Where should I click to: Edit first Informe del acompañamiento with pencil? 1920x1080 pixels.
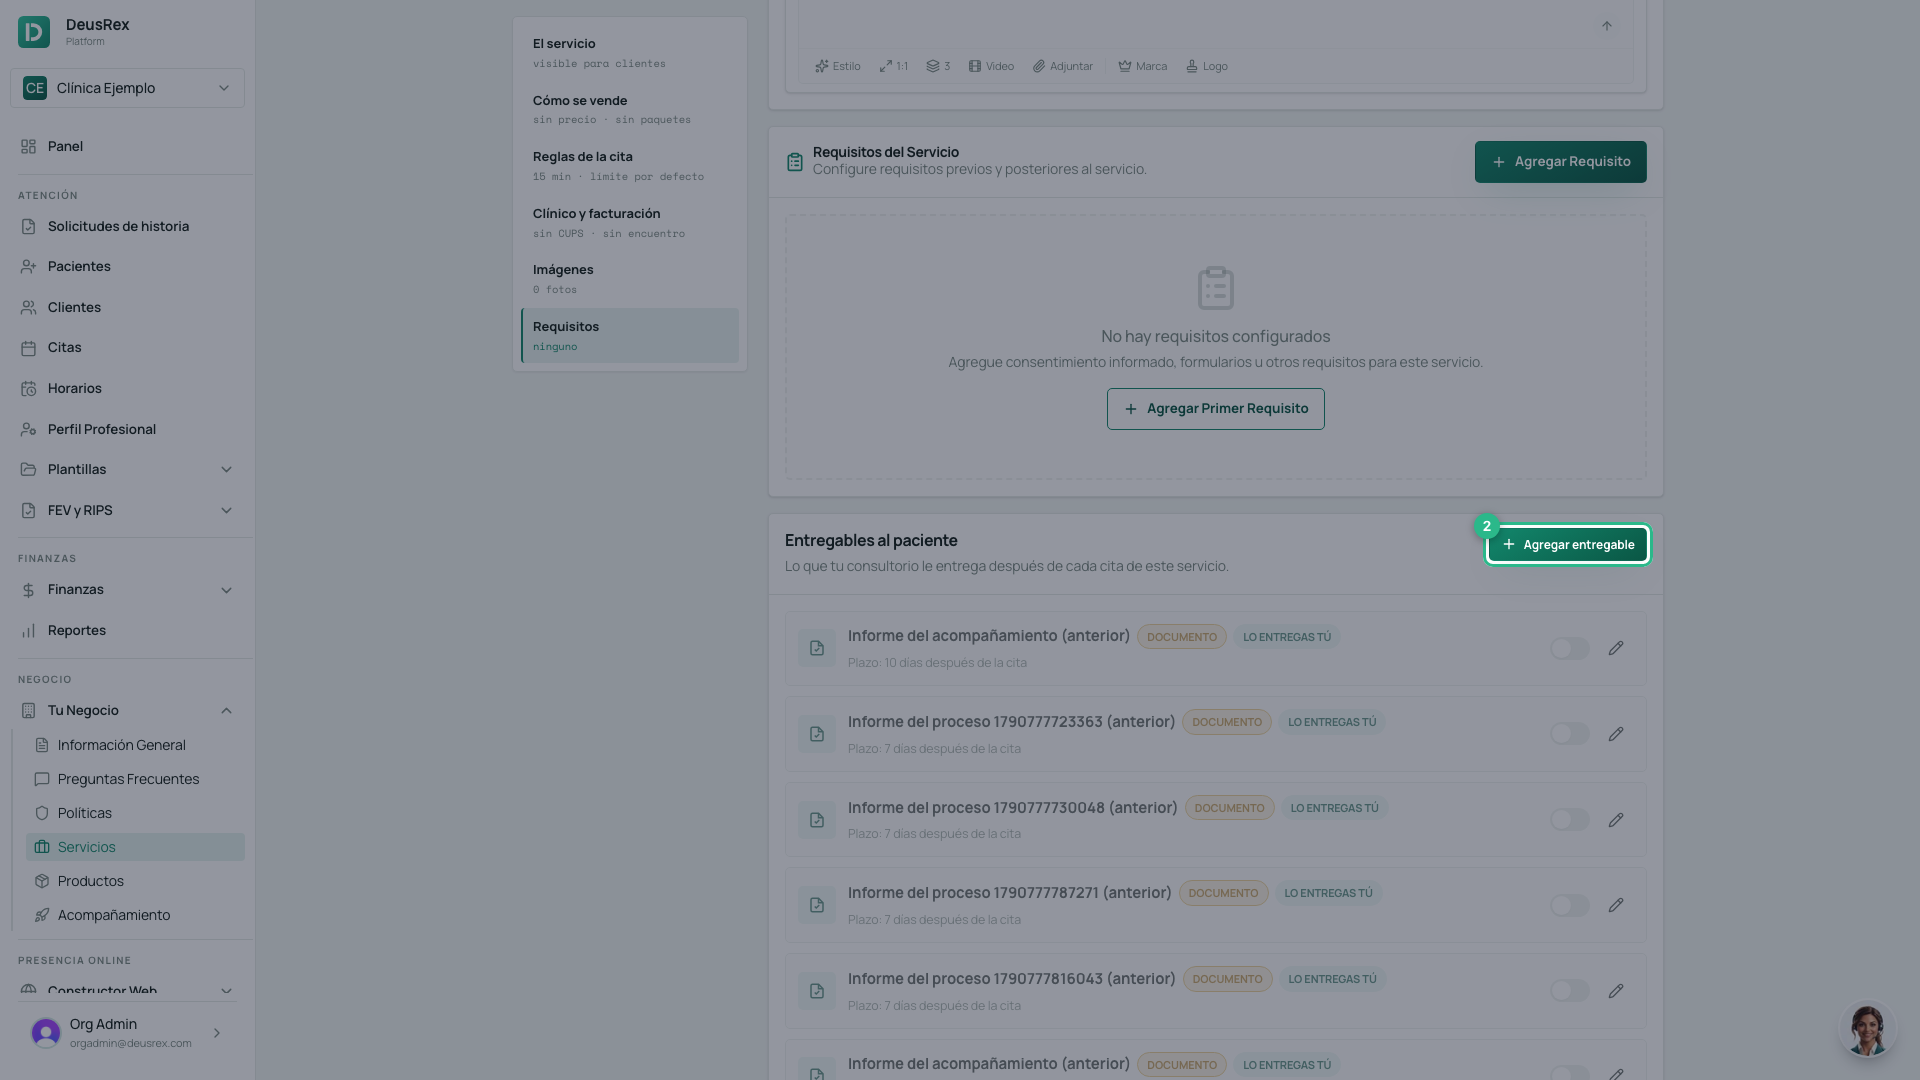coord(1616,648)
